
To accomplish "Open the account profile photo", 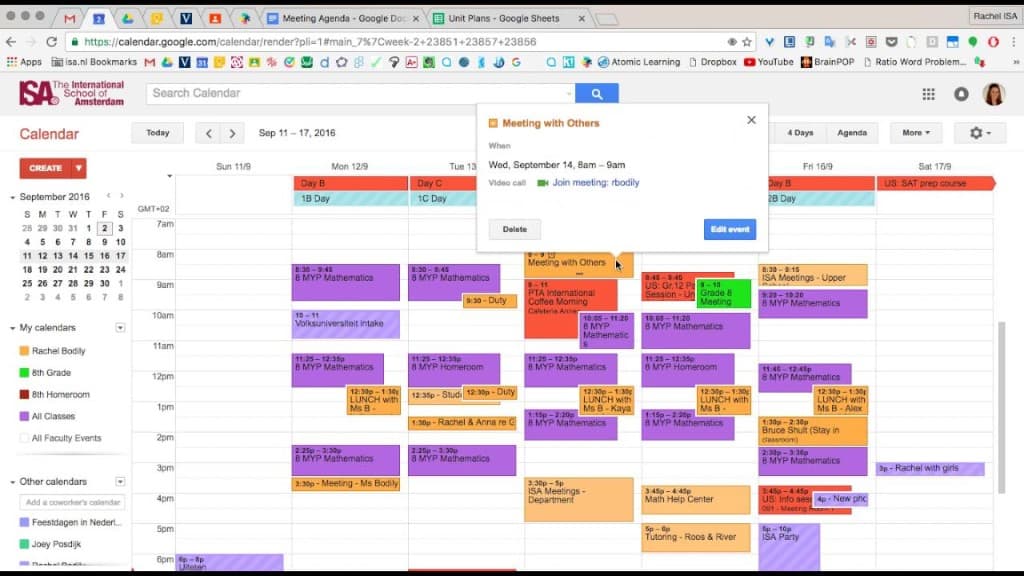I will pos(993,94).
